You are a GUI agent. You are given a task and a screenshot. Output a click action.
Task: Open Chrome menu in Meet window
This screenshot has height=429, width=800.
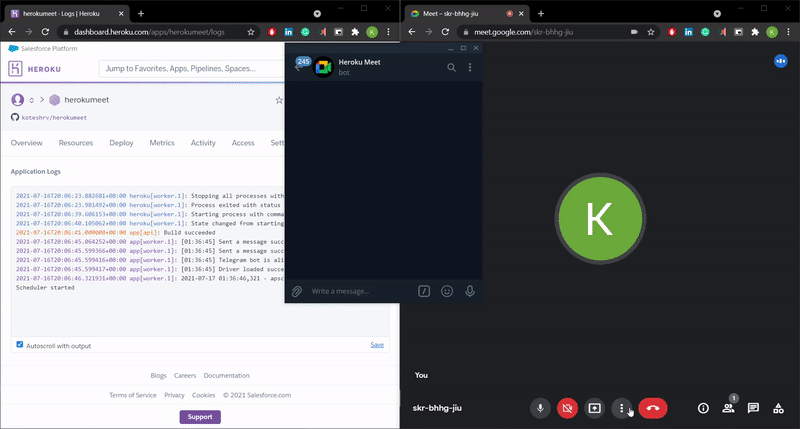point(788,32)
